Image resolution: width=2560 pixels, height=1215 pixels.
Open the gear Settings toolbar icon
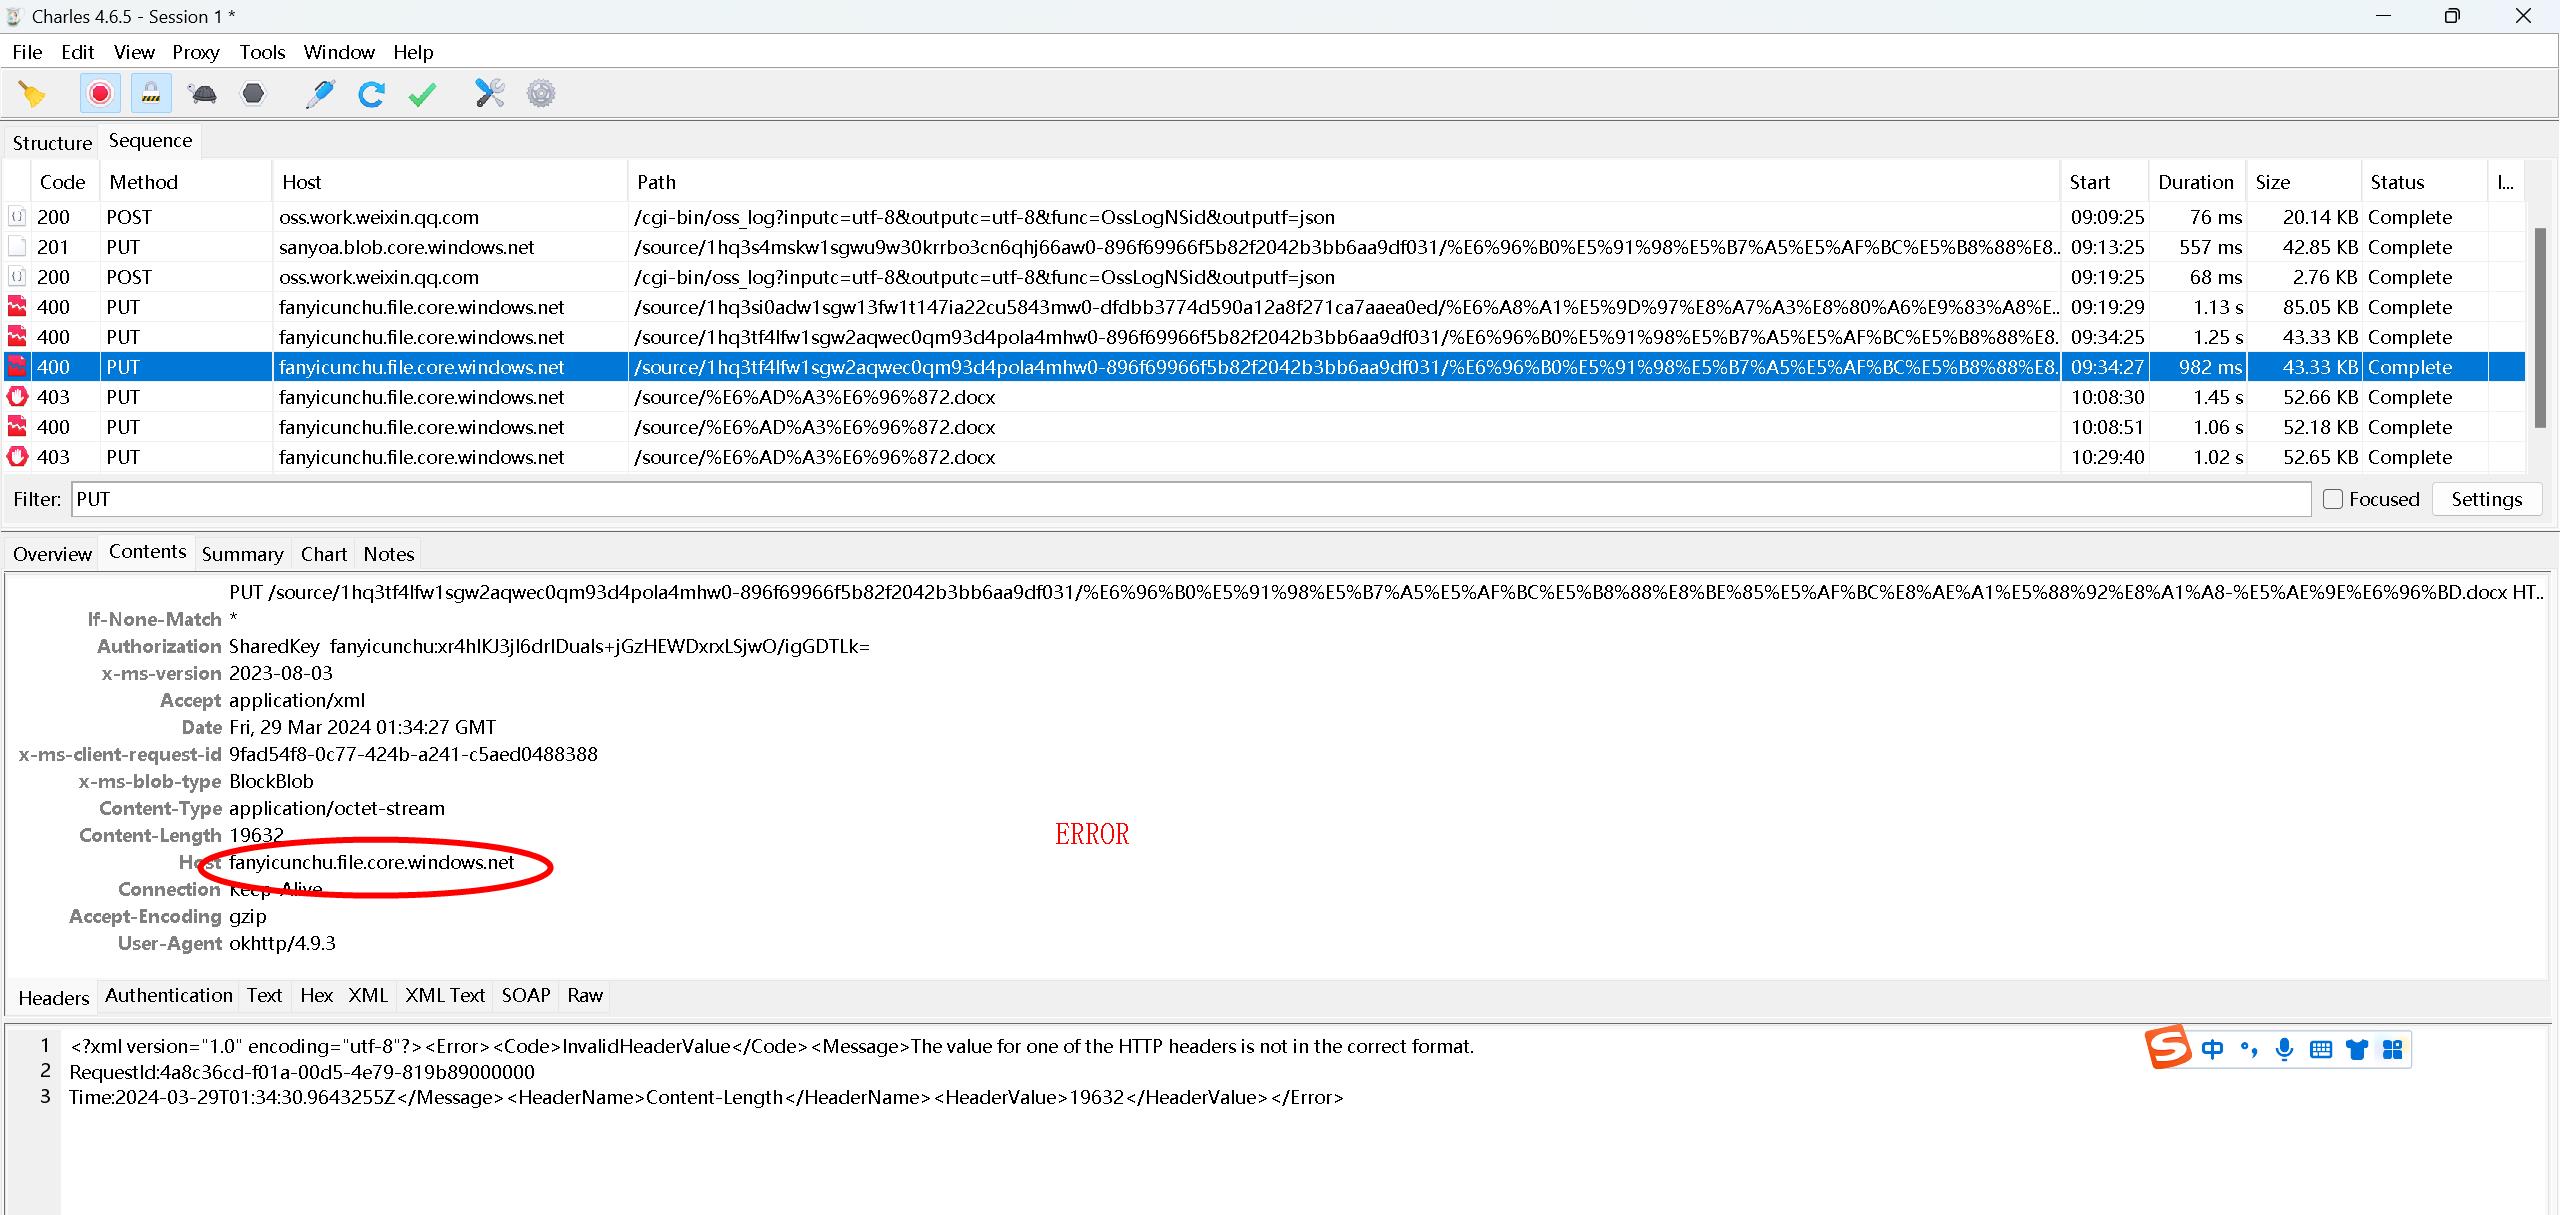541,94
